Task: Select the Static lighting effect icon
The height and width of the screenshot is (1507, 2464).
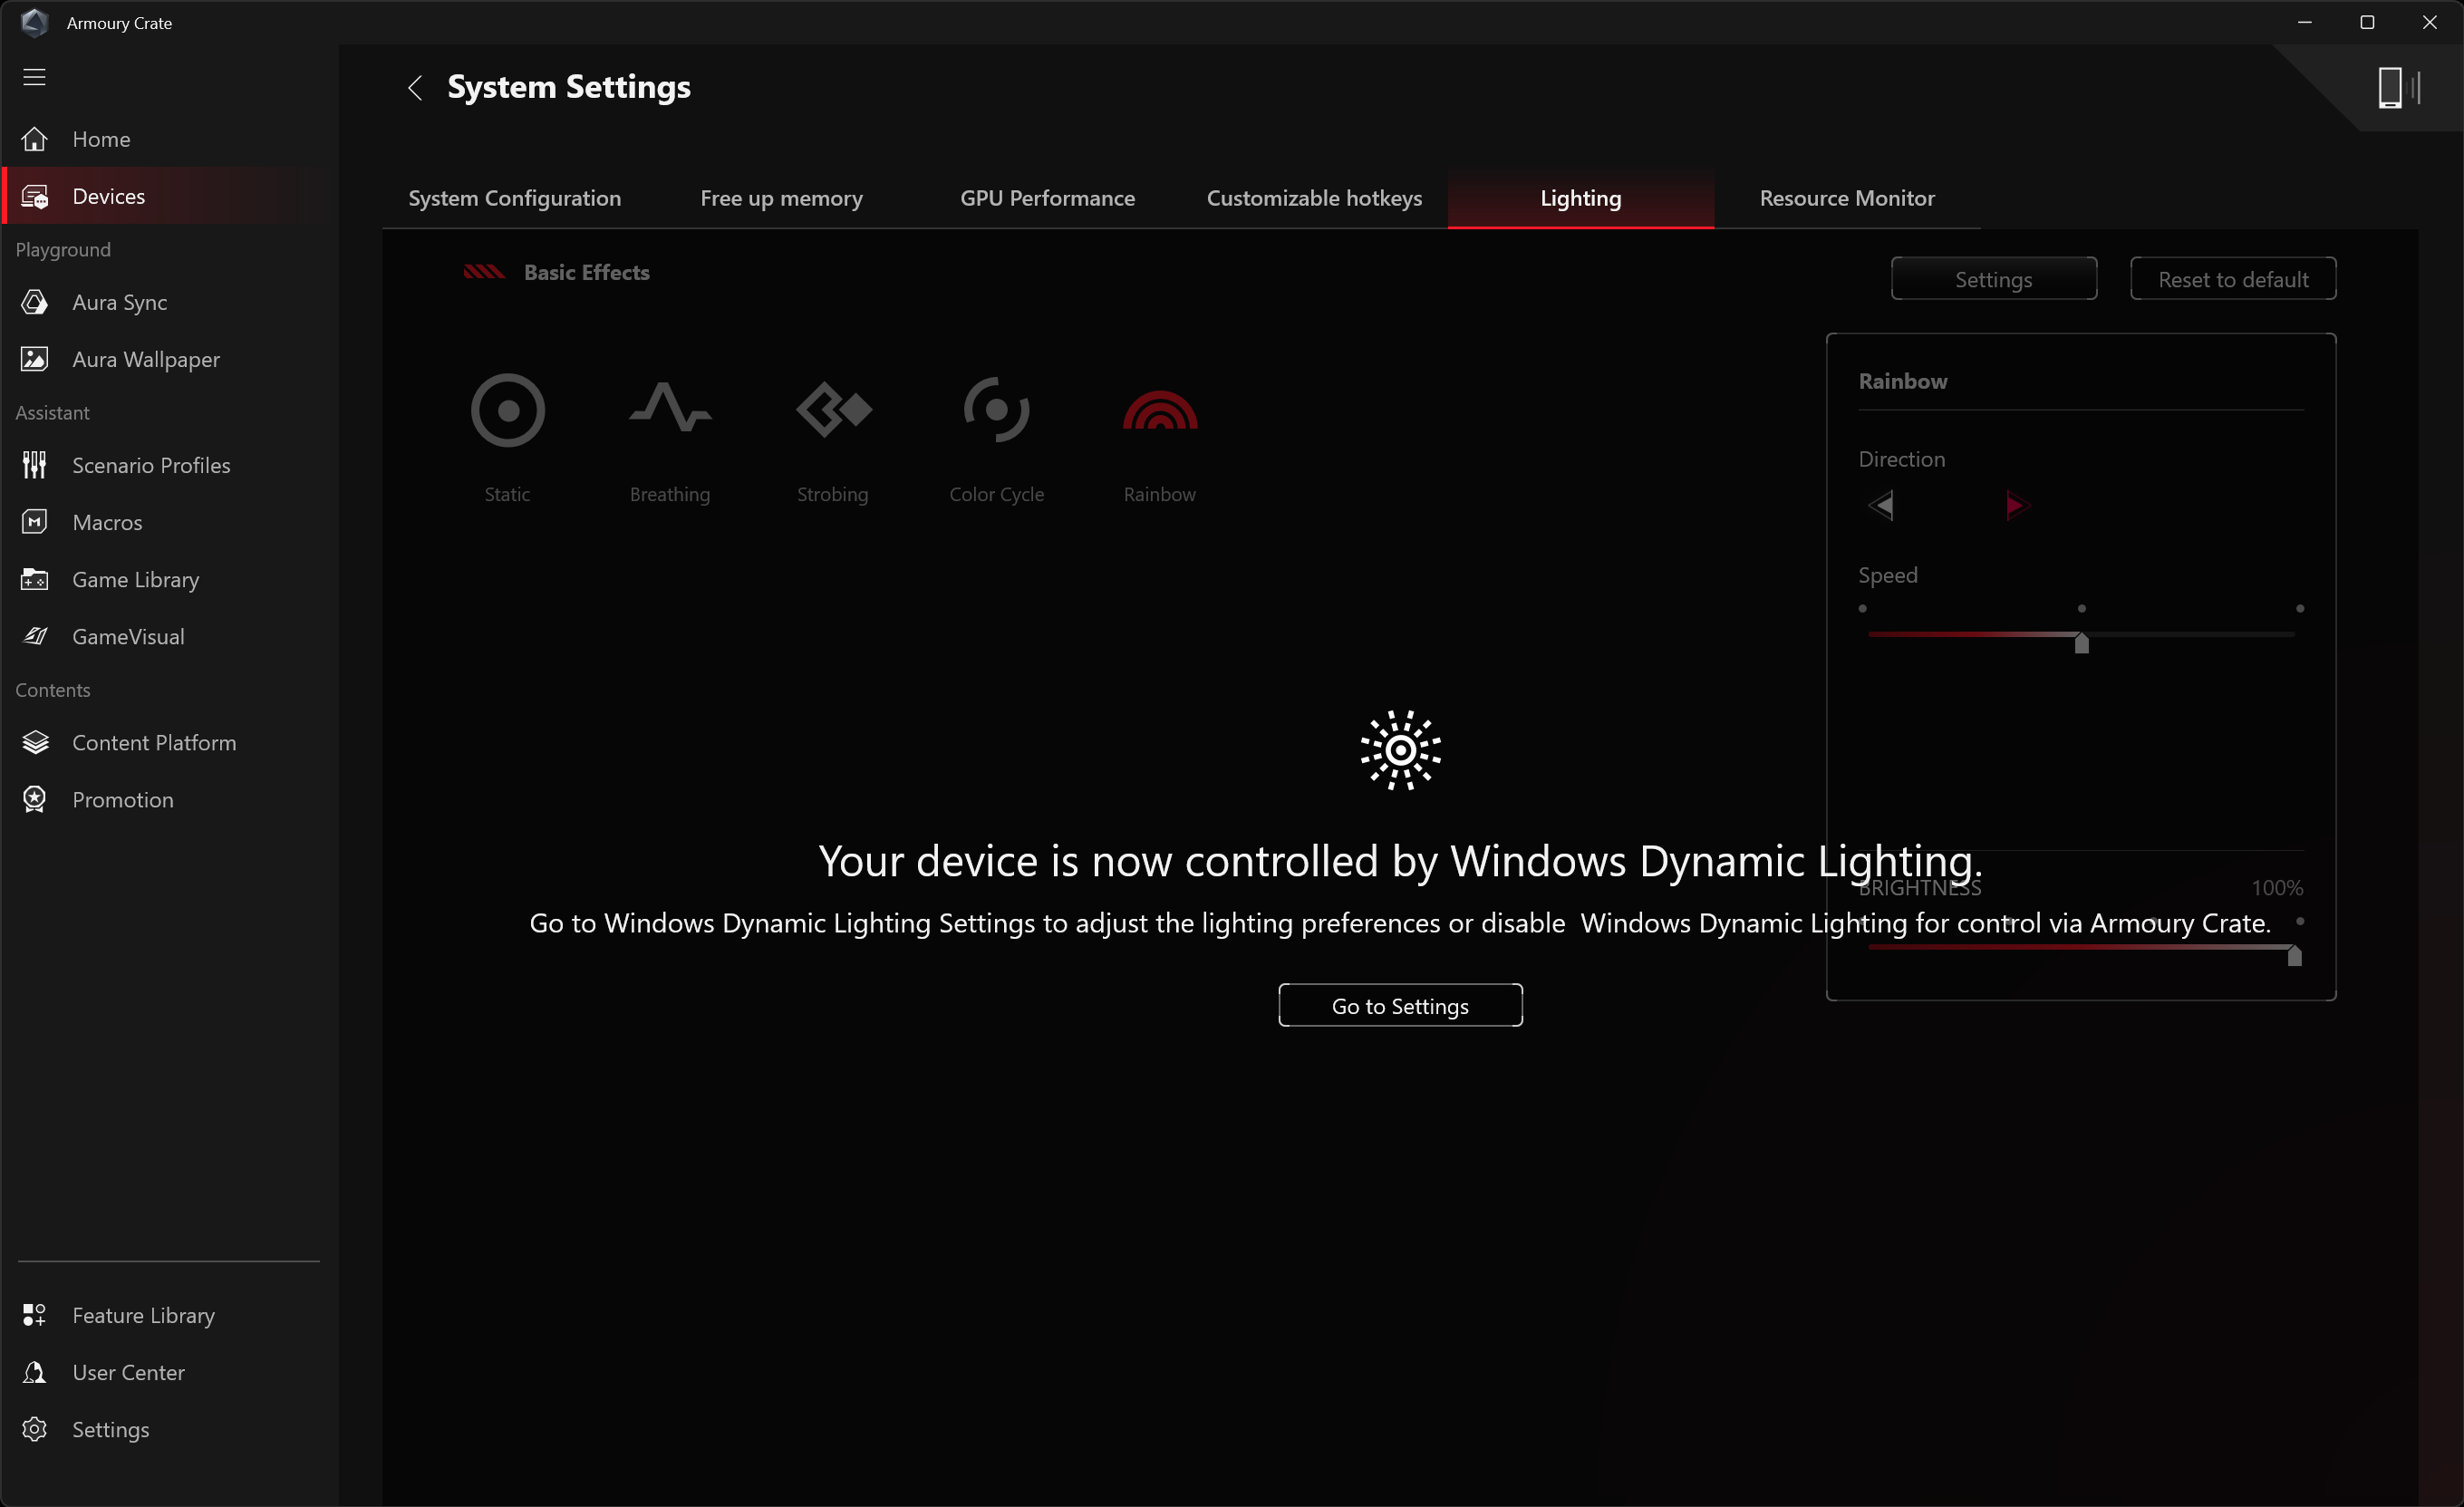Action: [507, 410]
